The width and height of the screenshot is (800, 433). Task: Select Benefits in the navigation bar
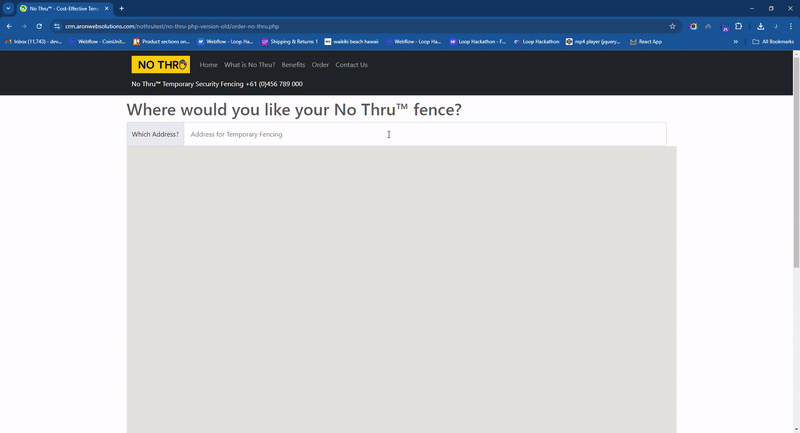point(293,65)
